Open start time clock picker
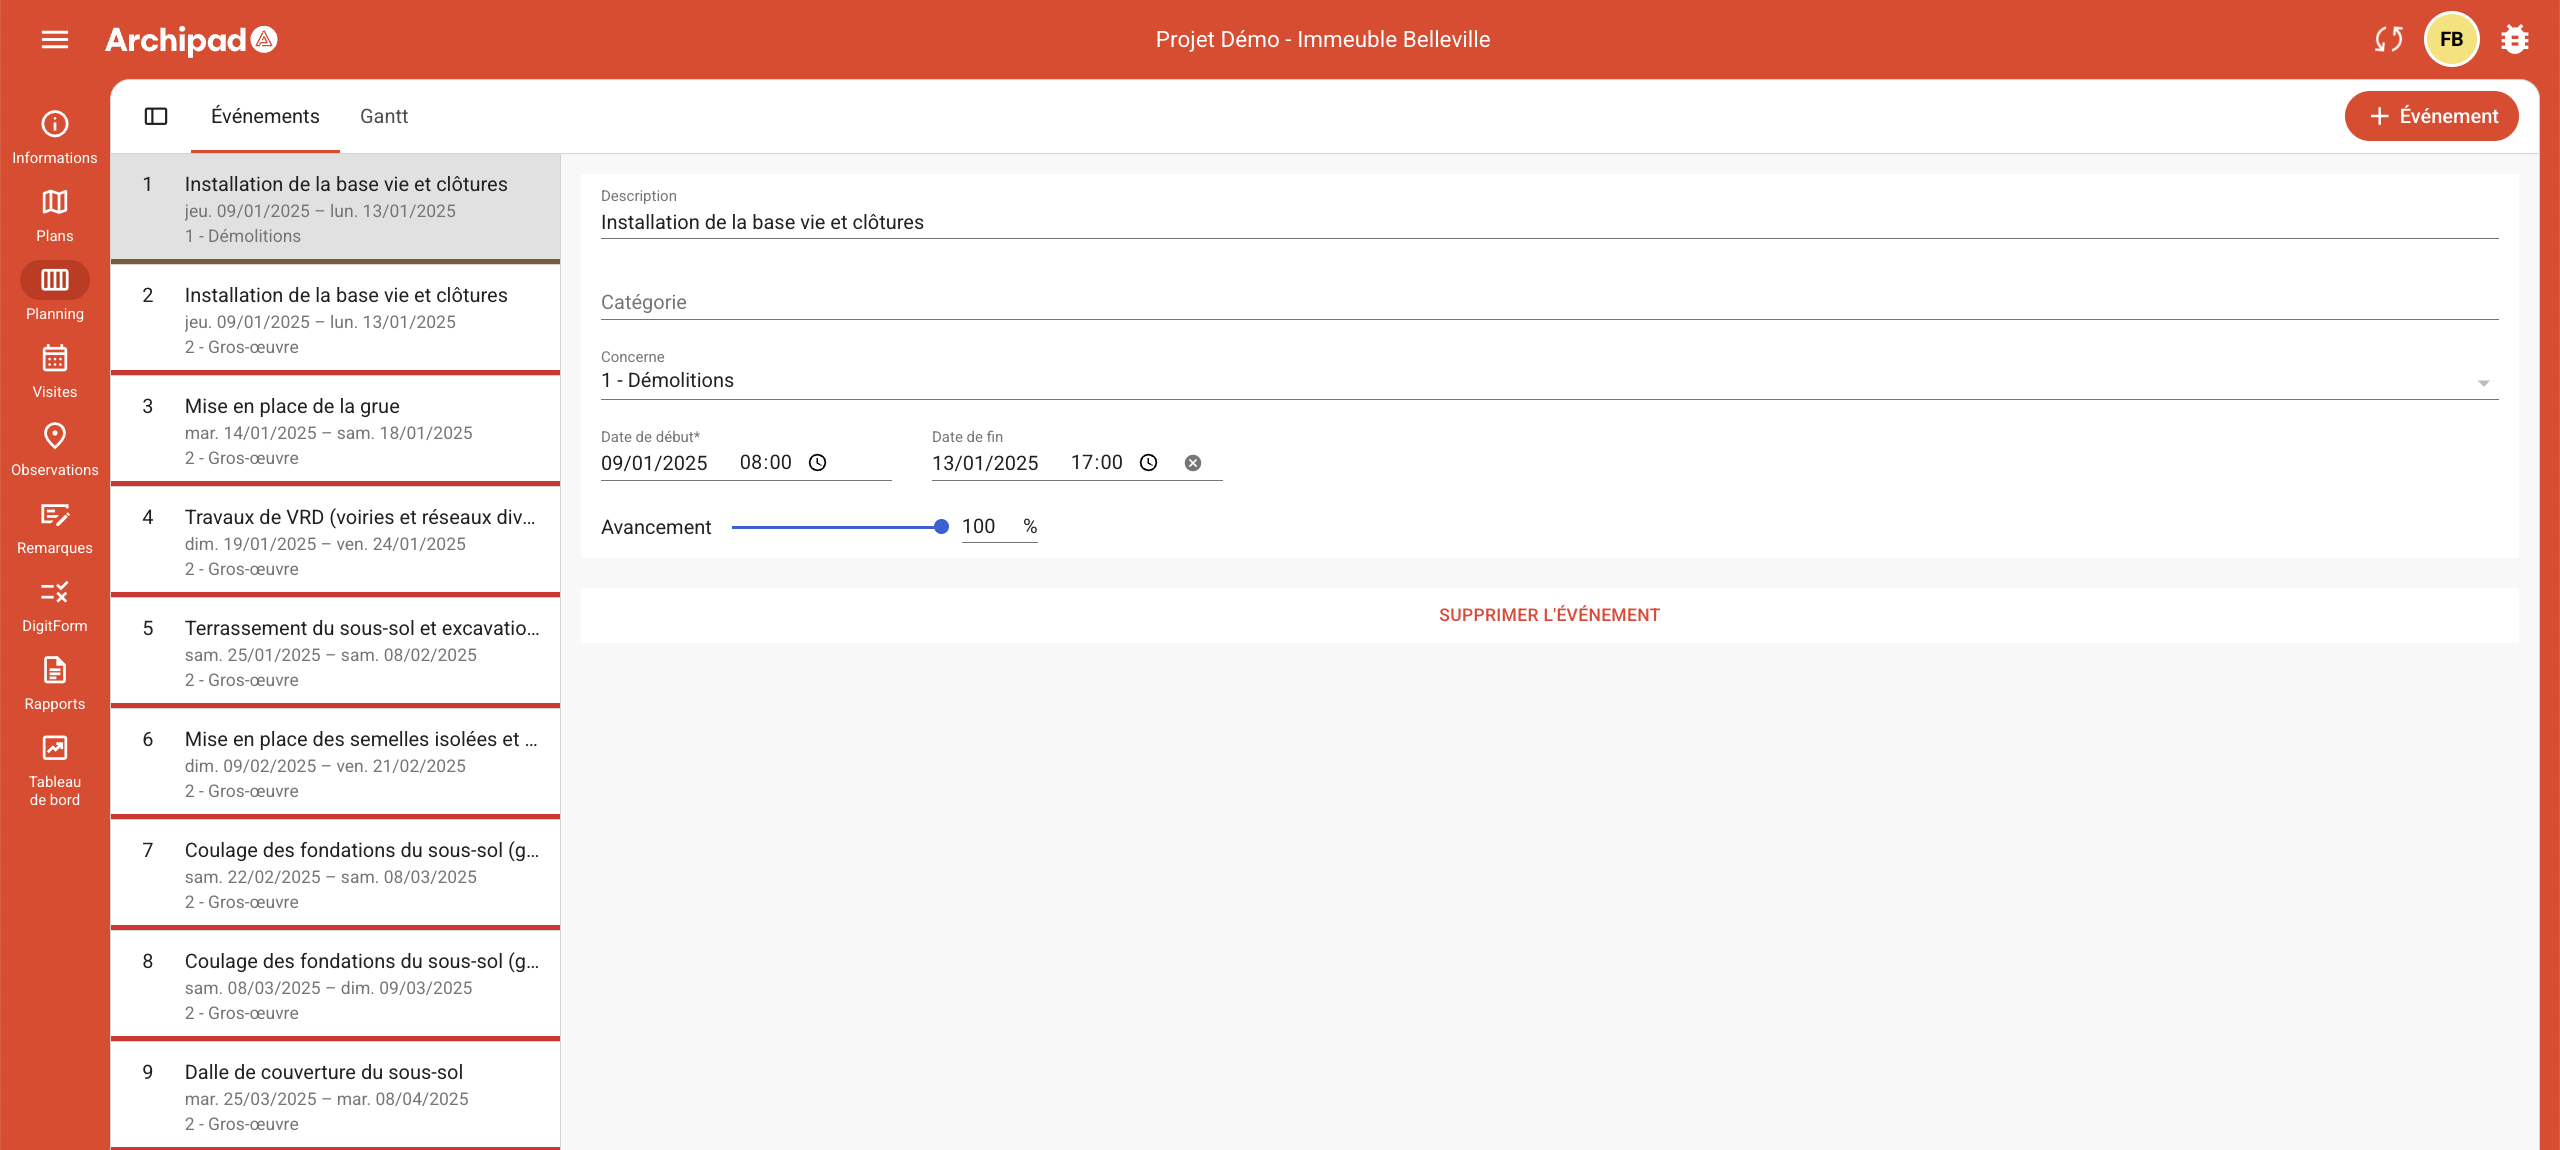 818,463
